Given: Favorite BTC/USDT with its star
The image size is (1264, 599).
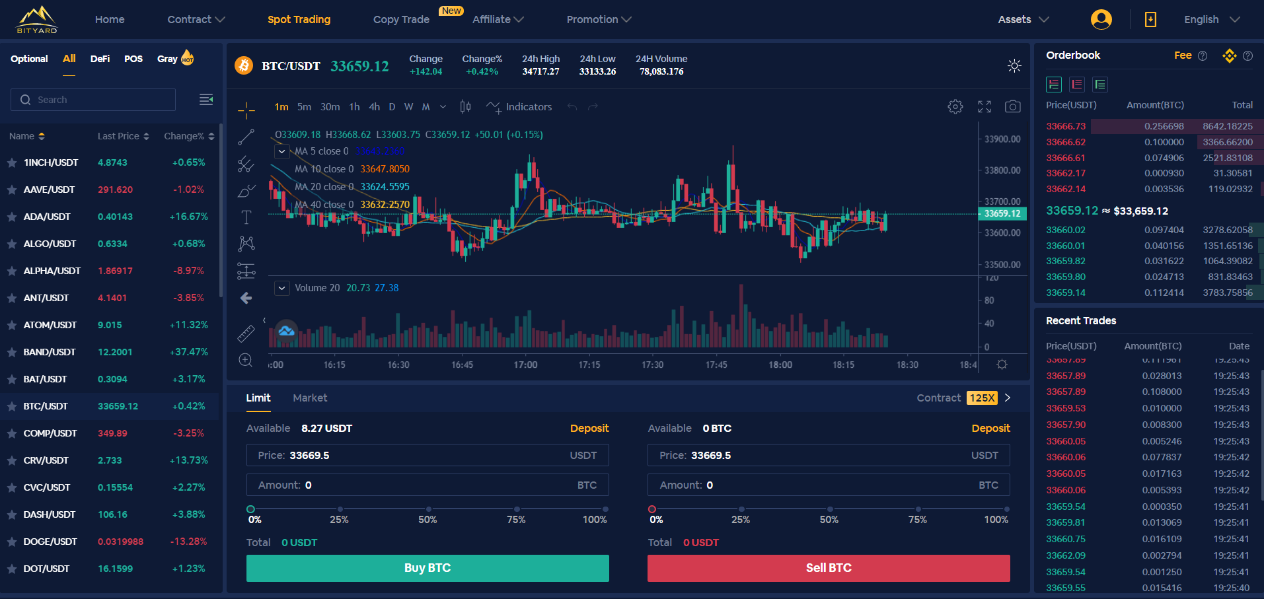Looking at the screenshot, I should (x=12, y=407).
